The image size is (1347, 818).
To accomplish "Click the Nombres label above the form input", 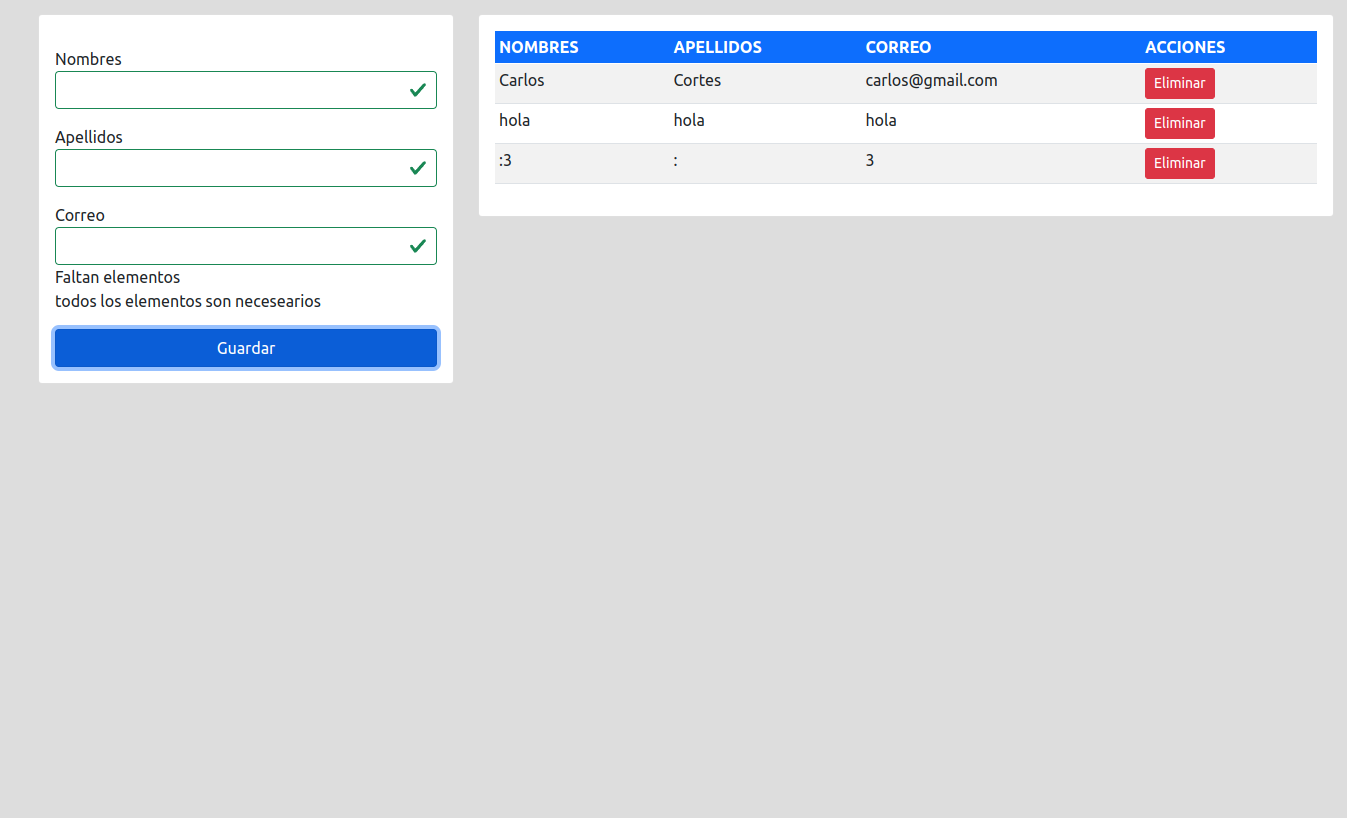I will click(88, 59).
